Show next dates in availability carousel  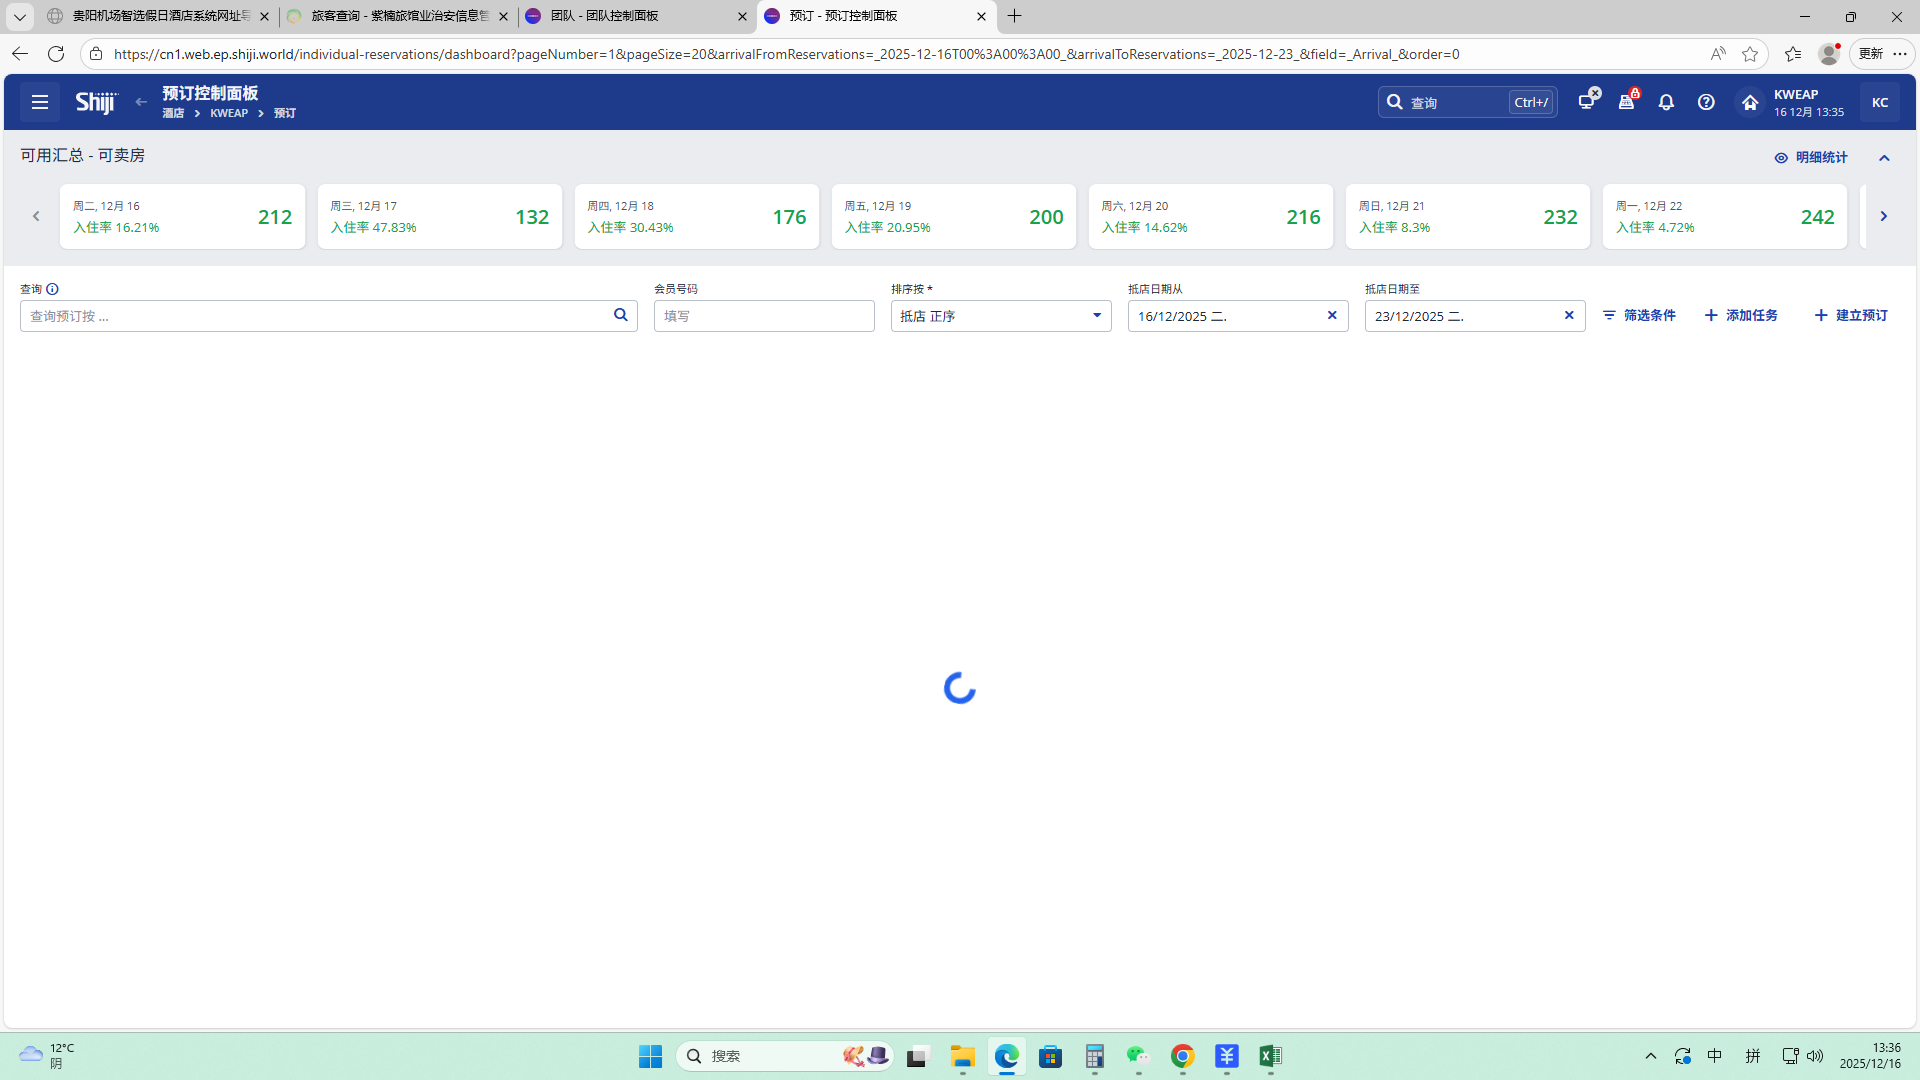coord(1883,216)
